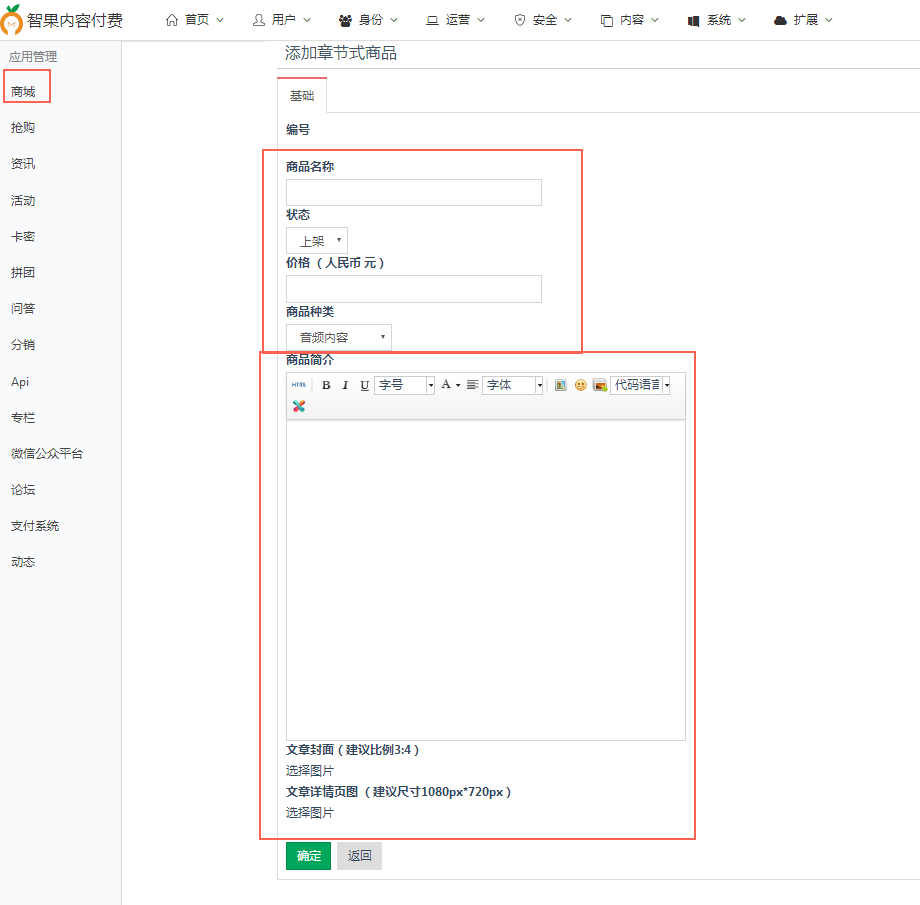This screenshot has width=920, height=905.
Task: Click the colorful X-shaped editor plugin icon
Action: tap(299, 406)
